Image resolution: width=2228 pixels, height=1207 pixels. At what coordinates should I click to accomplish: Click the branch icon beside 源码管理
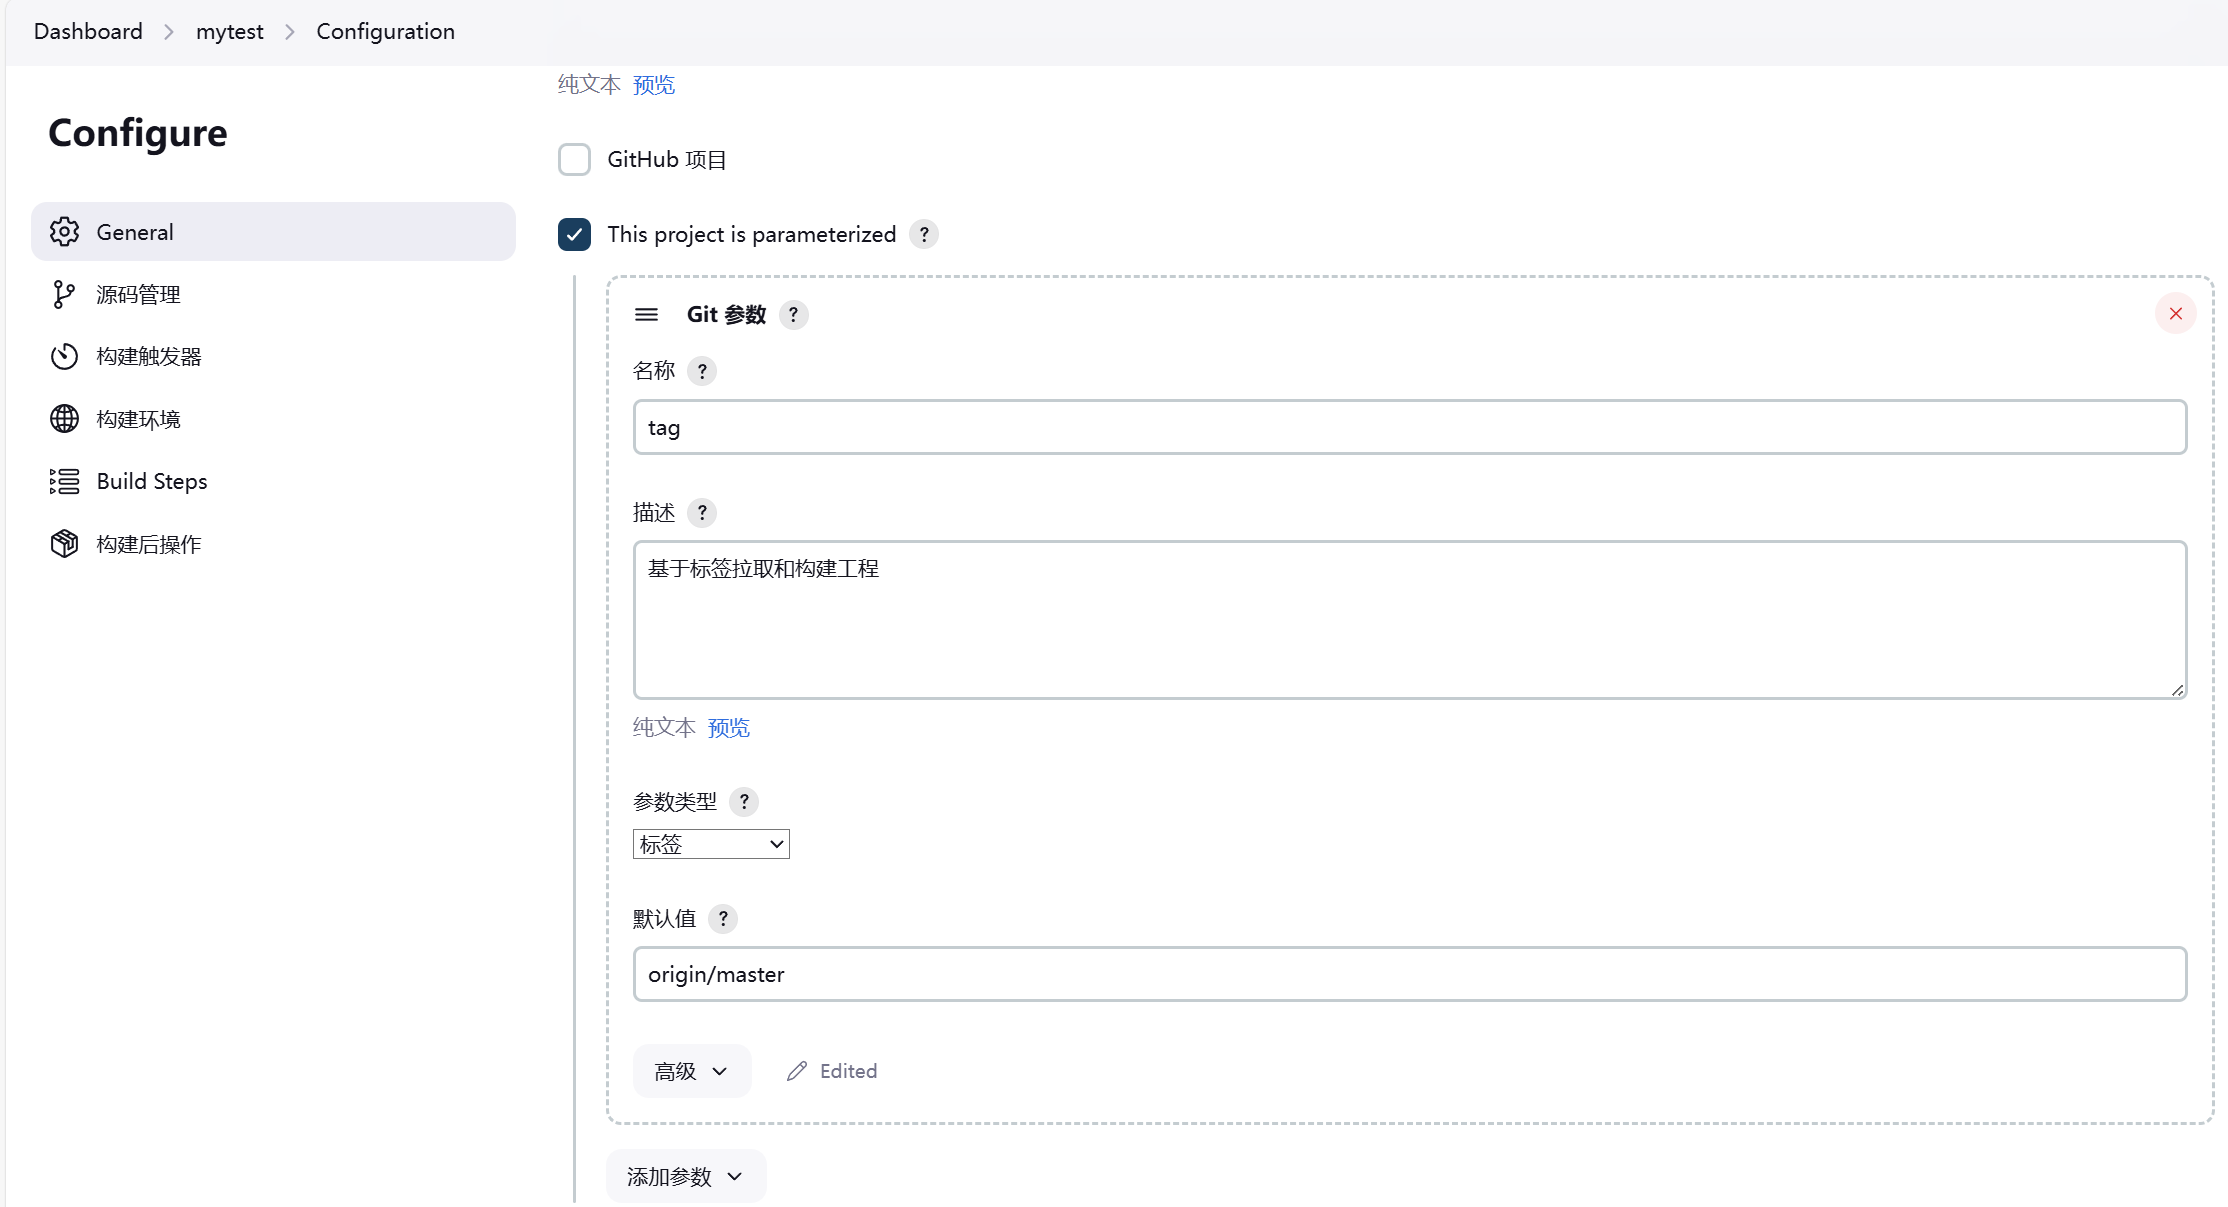pos(64,295)
